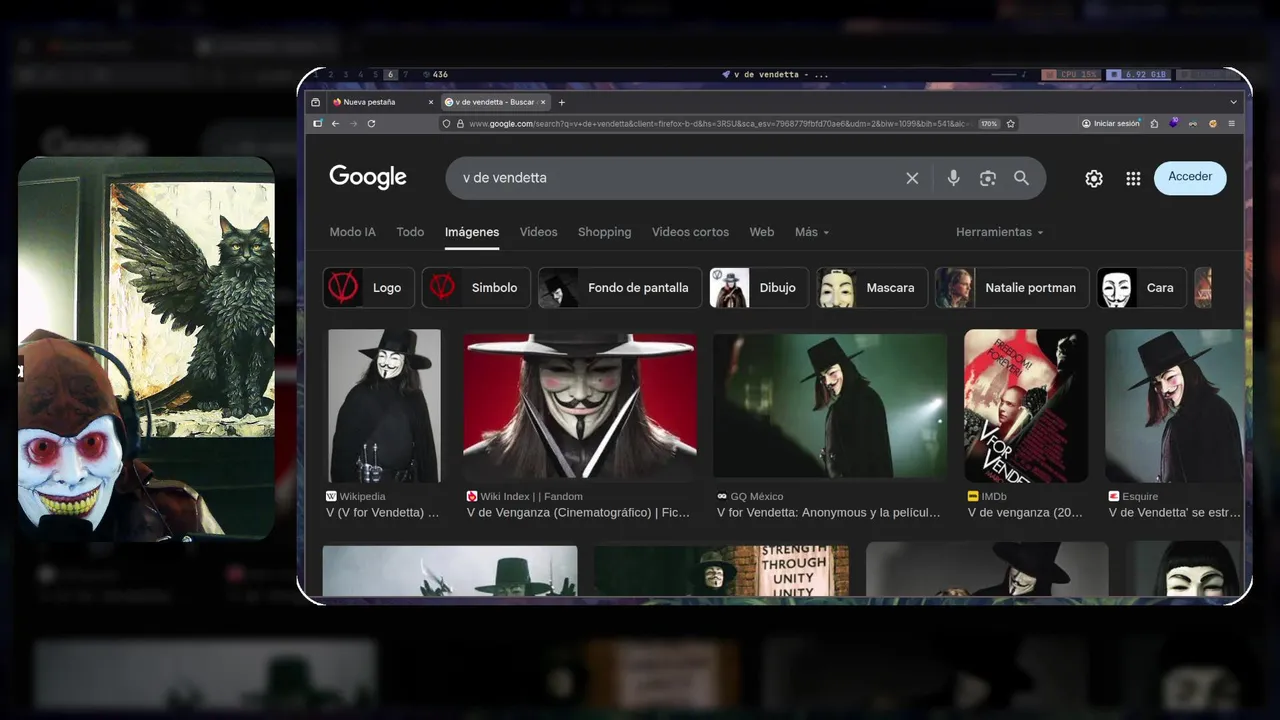Click the magnifying glass search icon
Screen dimensions: 1280x720
coord(1021,178)
